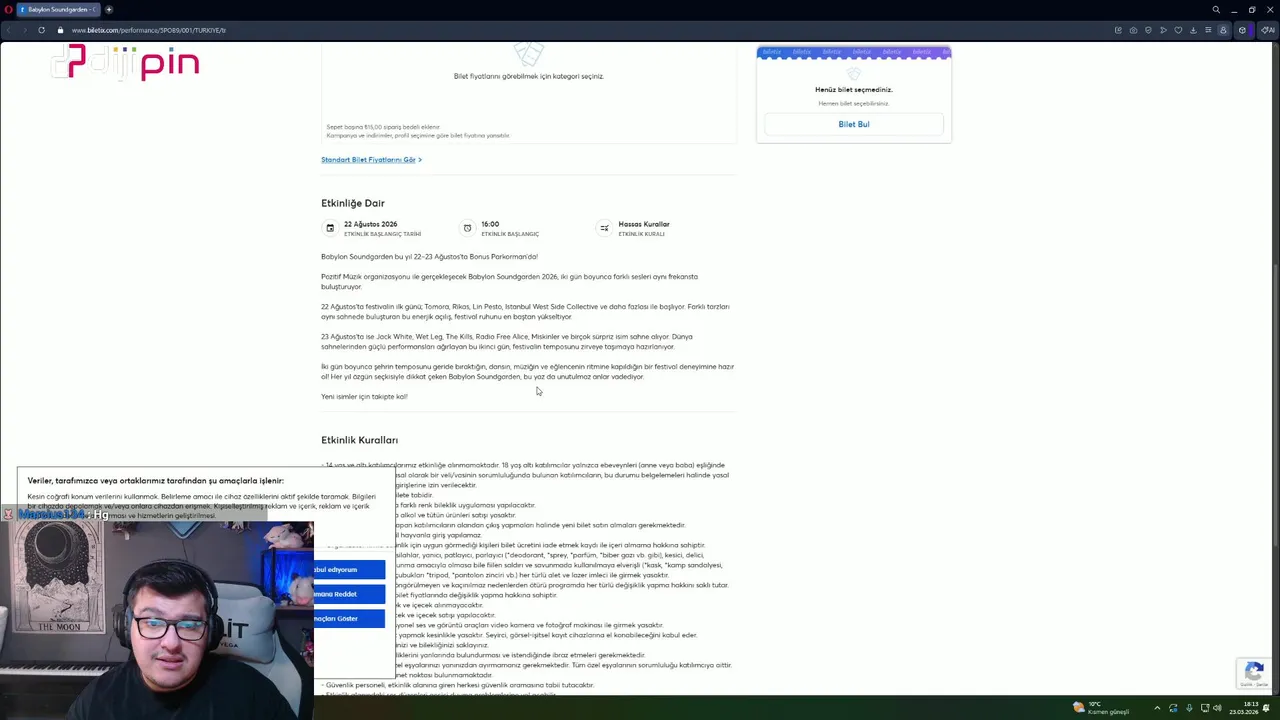
Task: Click the reCAPTCHA badge
Action: (x=1255, y=673)
